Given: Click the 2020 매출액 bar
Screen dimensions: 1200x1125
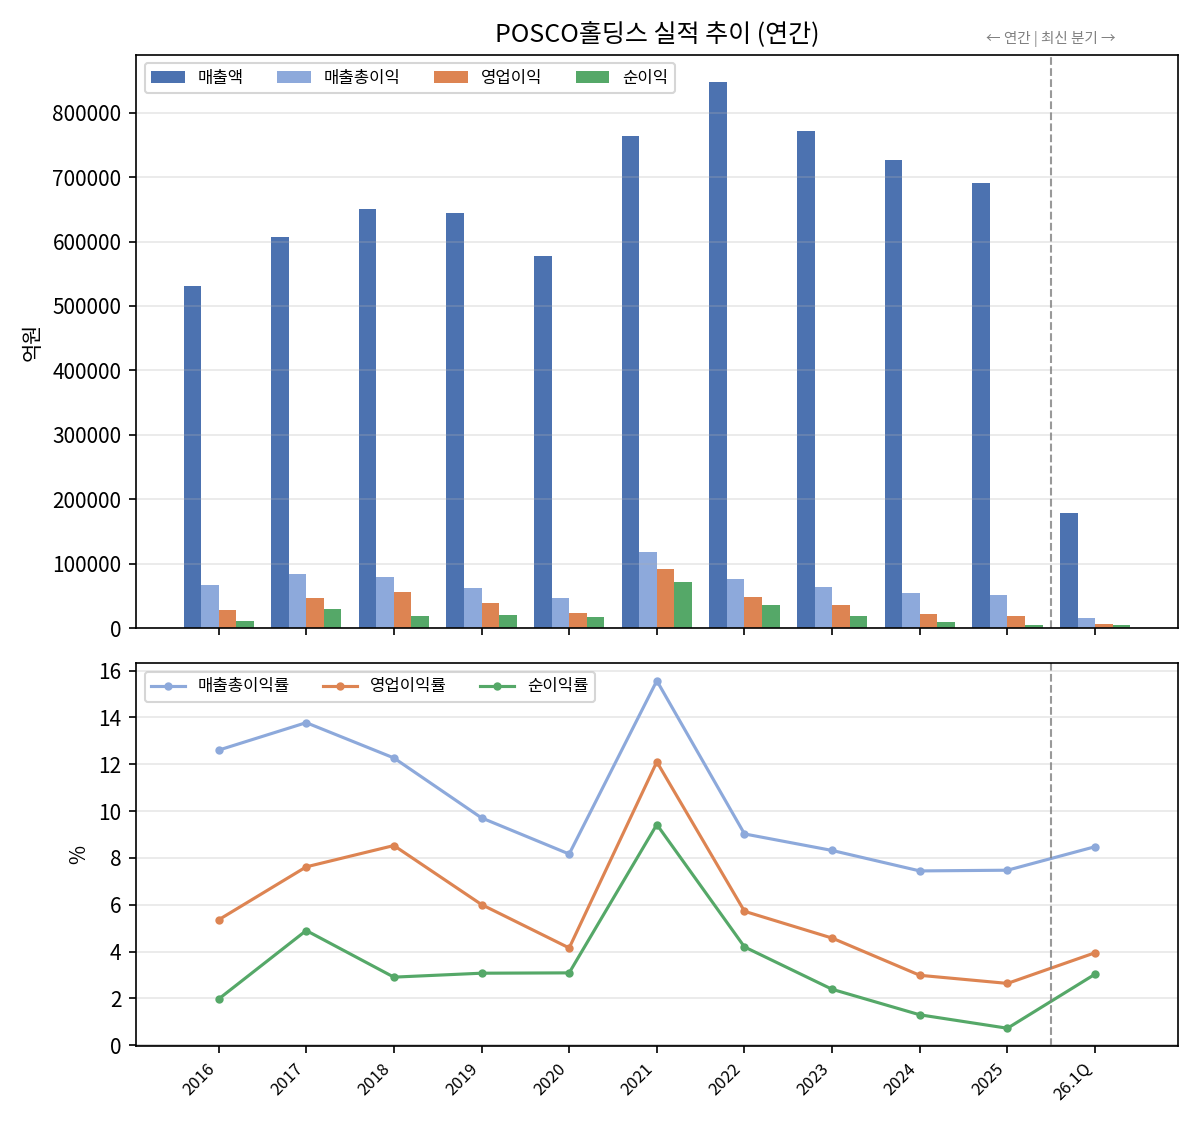Looking at the screenshot, I should [543, 442].
